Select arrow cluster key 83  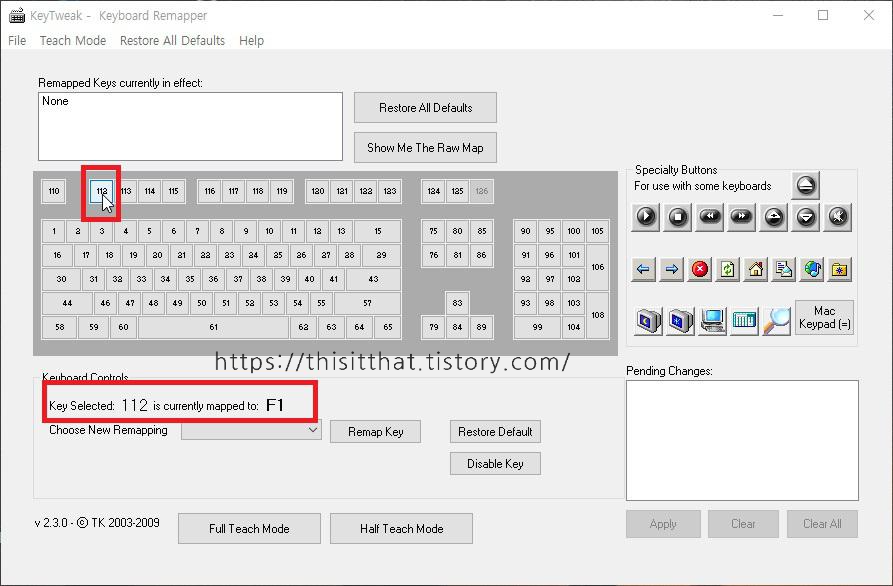[x=457, y=303]
